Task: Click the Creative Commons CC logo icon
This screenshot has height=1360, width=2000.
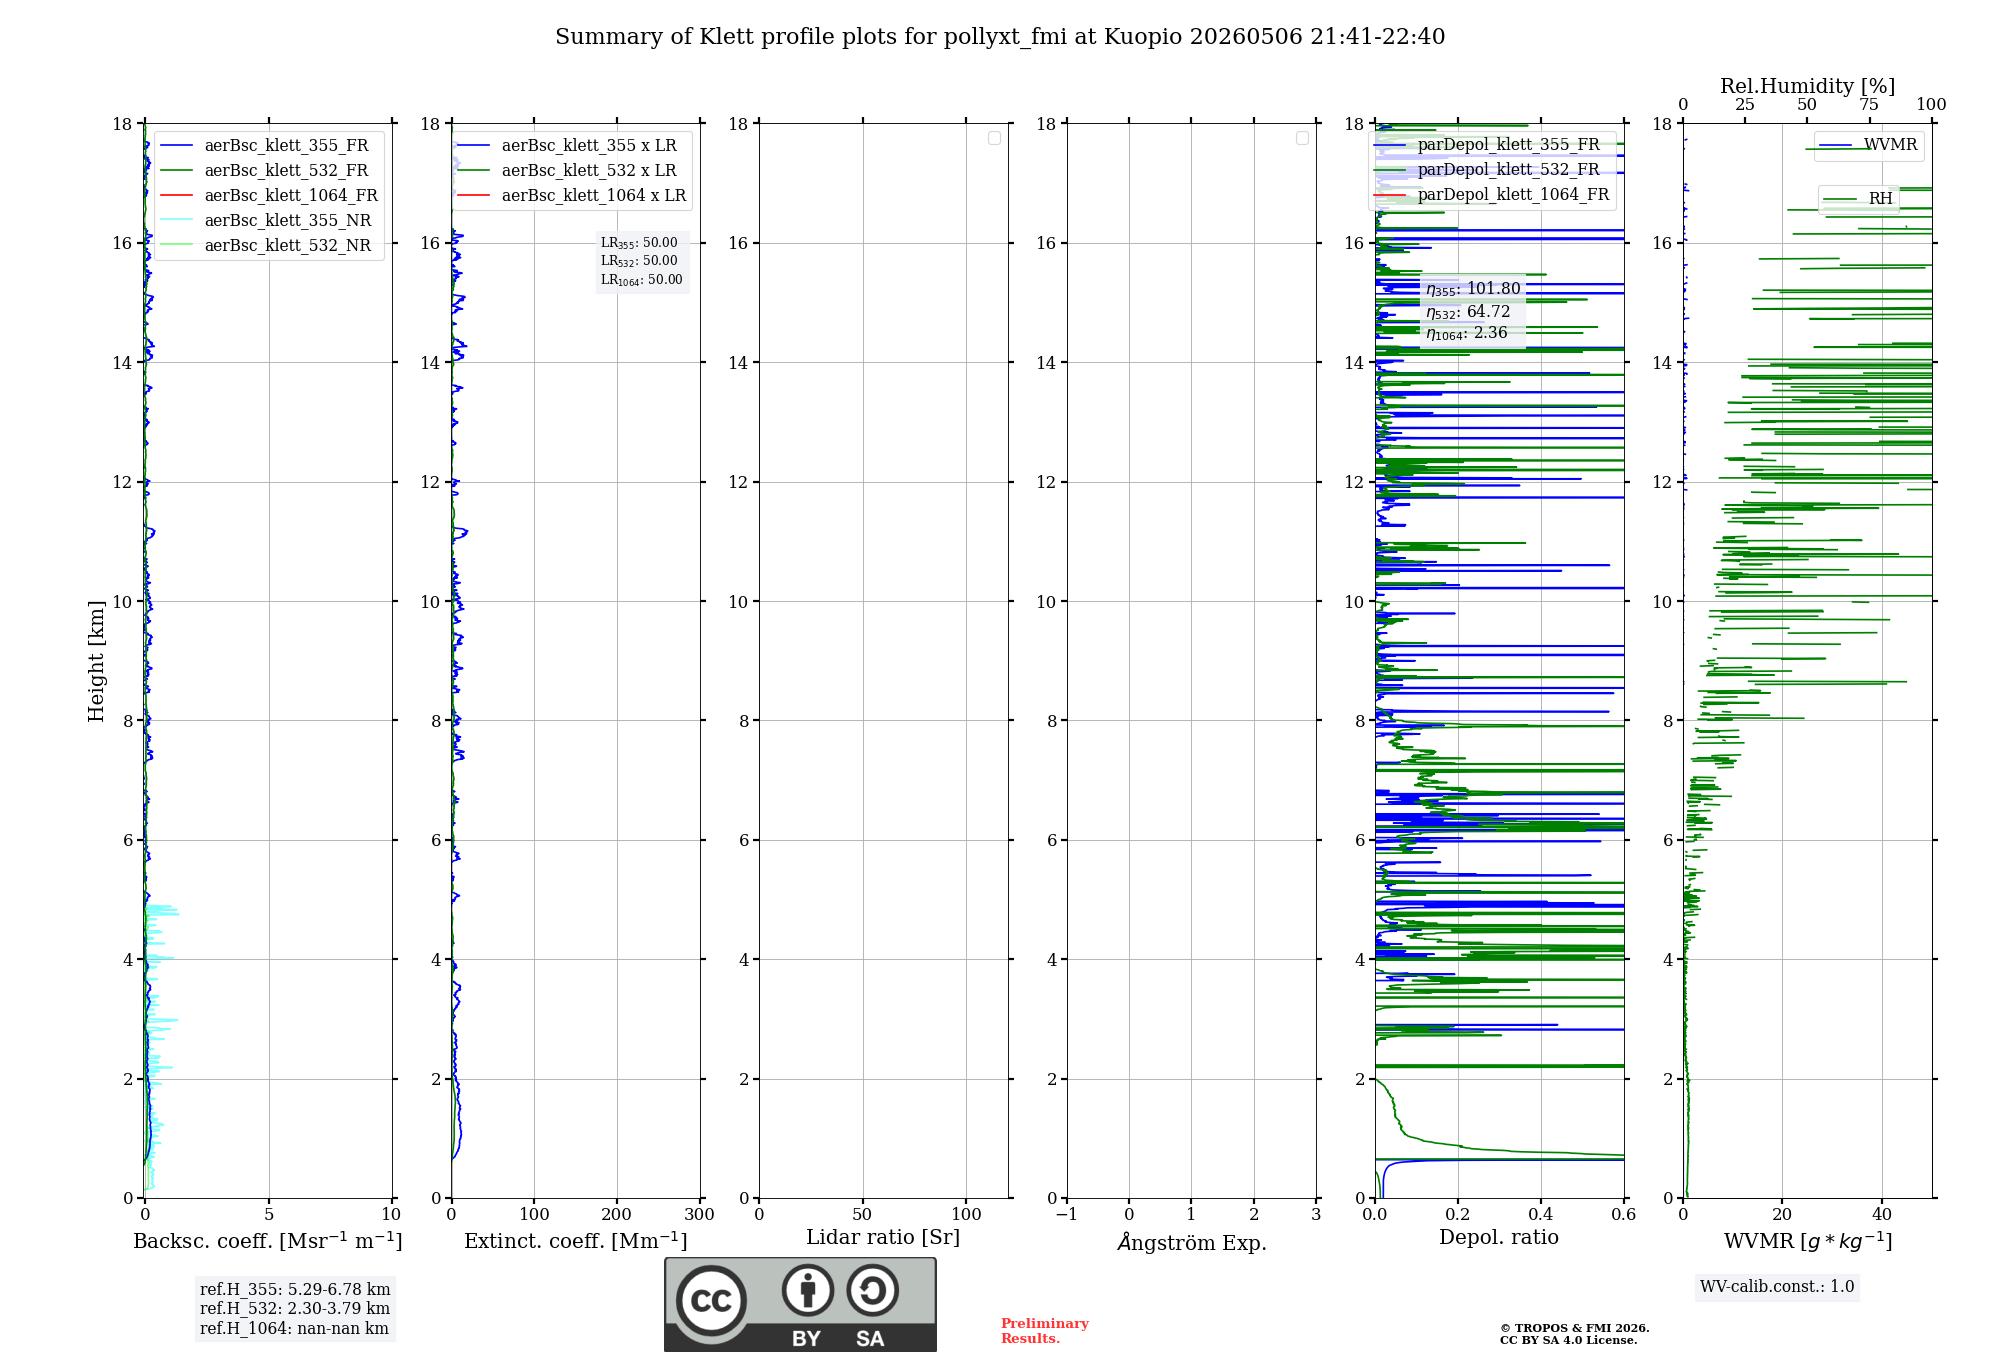Action: tap(711, 1301)
